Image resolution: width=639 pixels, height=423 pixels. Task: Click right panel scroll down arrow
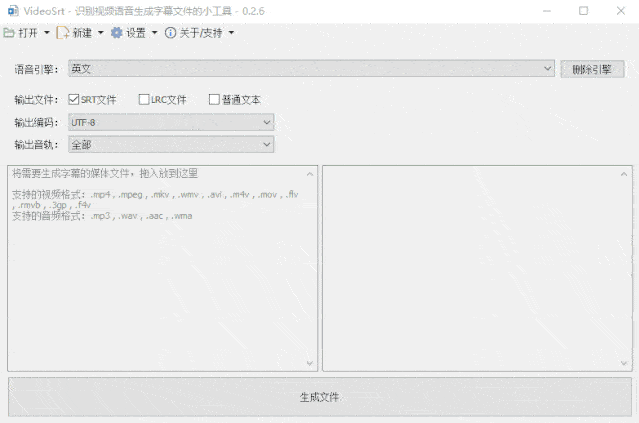[x=624, y=363]
